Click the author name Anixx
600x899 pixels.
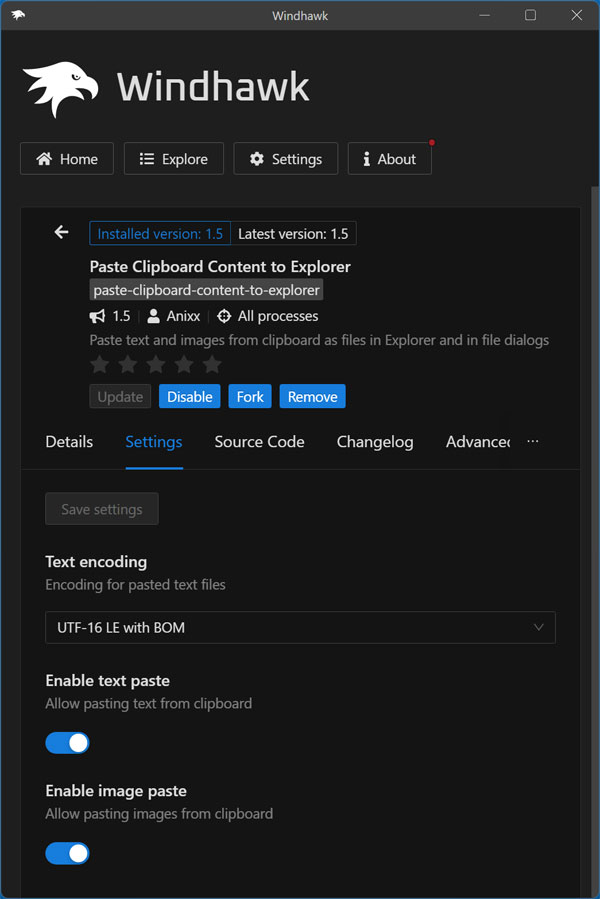pos(184,316)
